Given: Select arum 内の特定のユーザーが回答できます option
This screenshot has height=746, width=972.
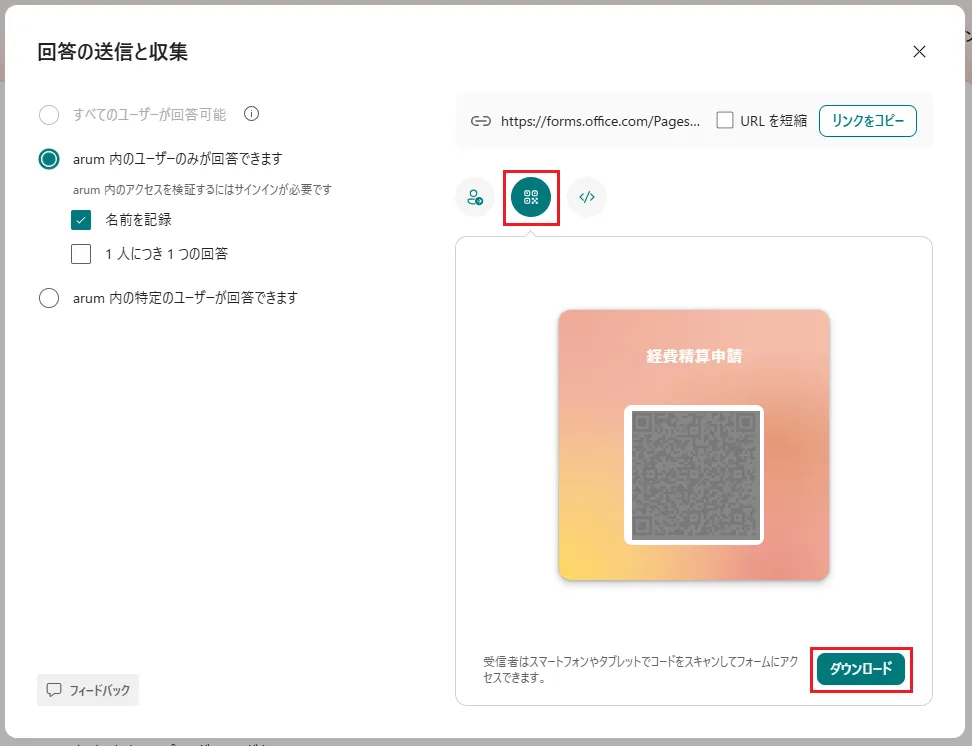Looking at the screenshot, I should click(49, 297).
